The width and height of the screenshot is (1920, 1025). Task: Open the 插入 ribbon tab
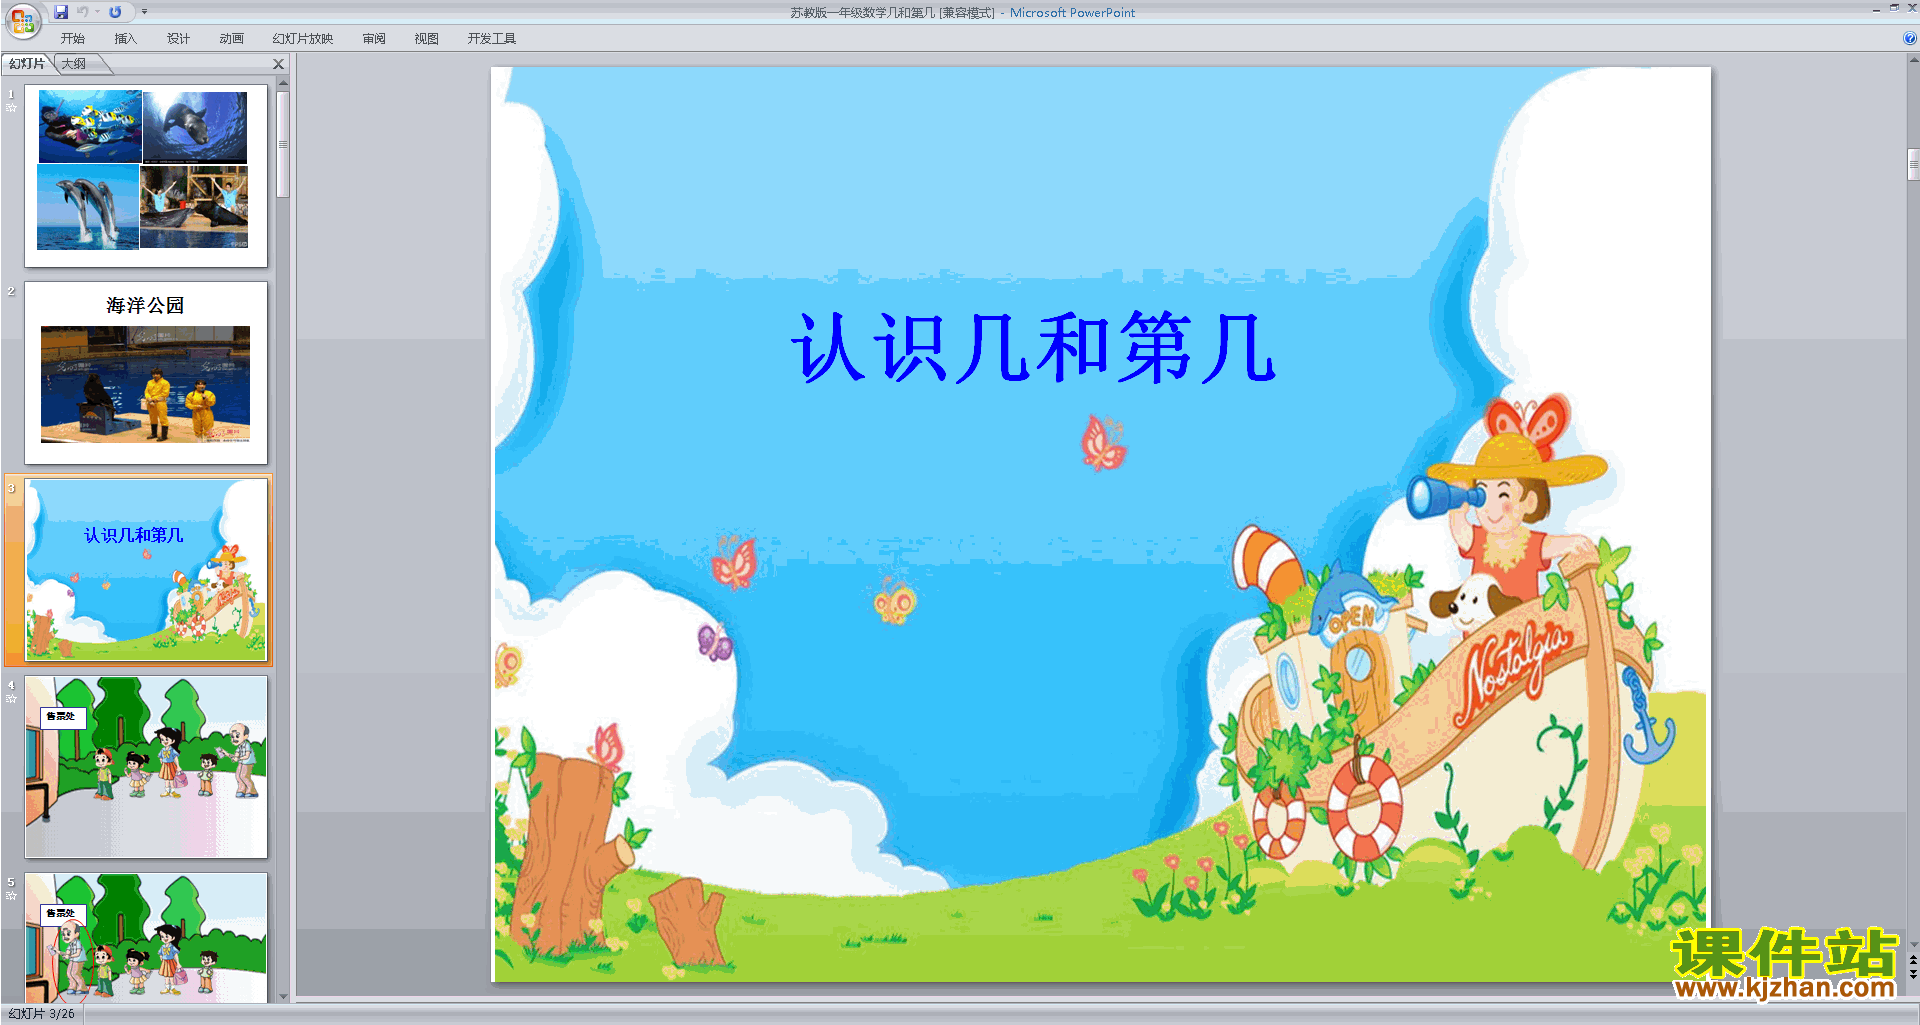pos(125,39)
